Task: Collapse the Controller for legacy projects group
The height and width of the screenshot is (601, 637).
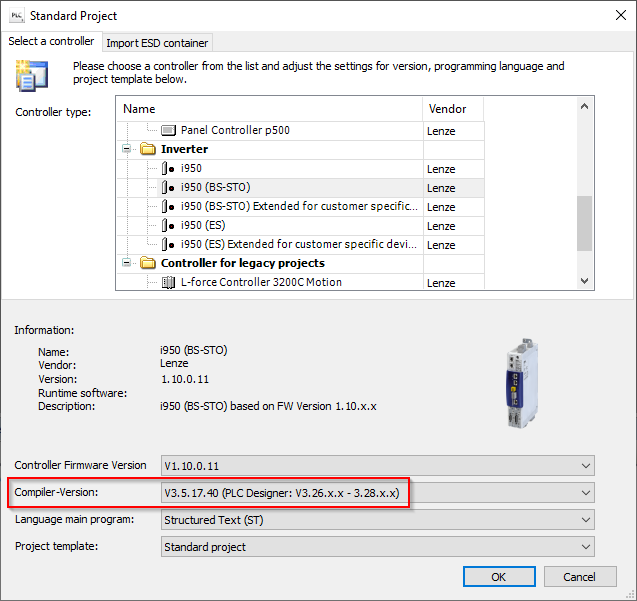Action: coord(126,263)
